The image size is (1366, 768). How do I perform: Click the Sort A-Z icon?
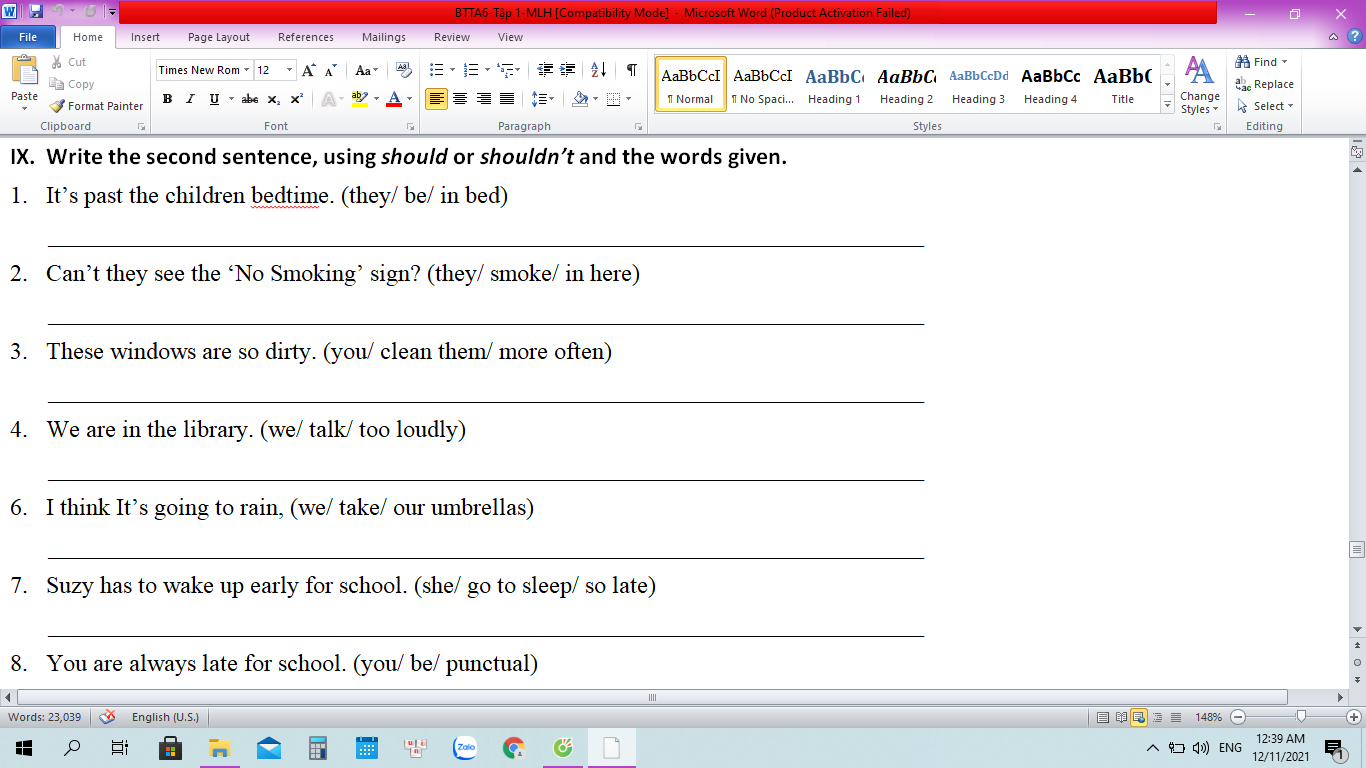click(599, 70)
